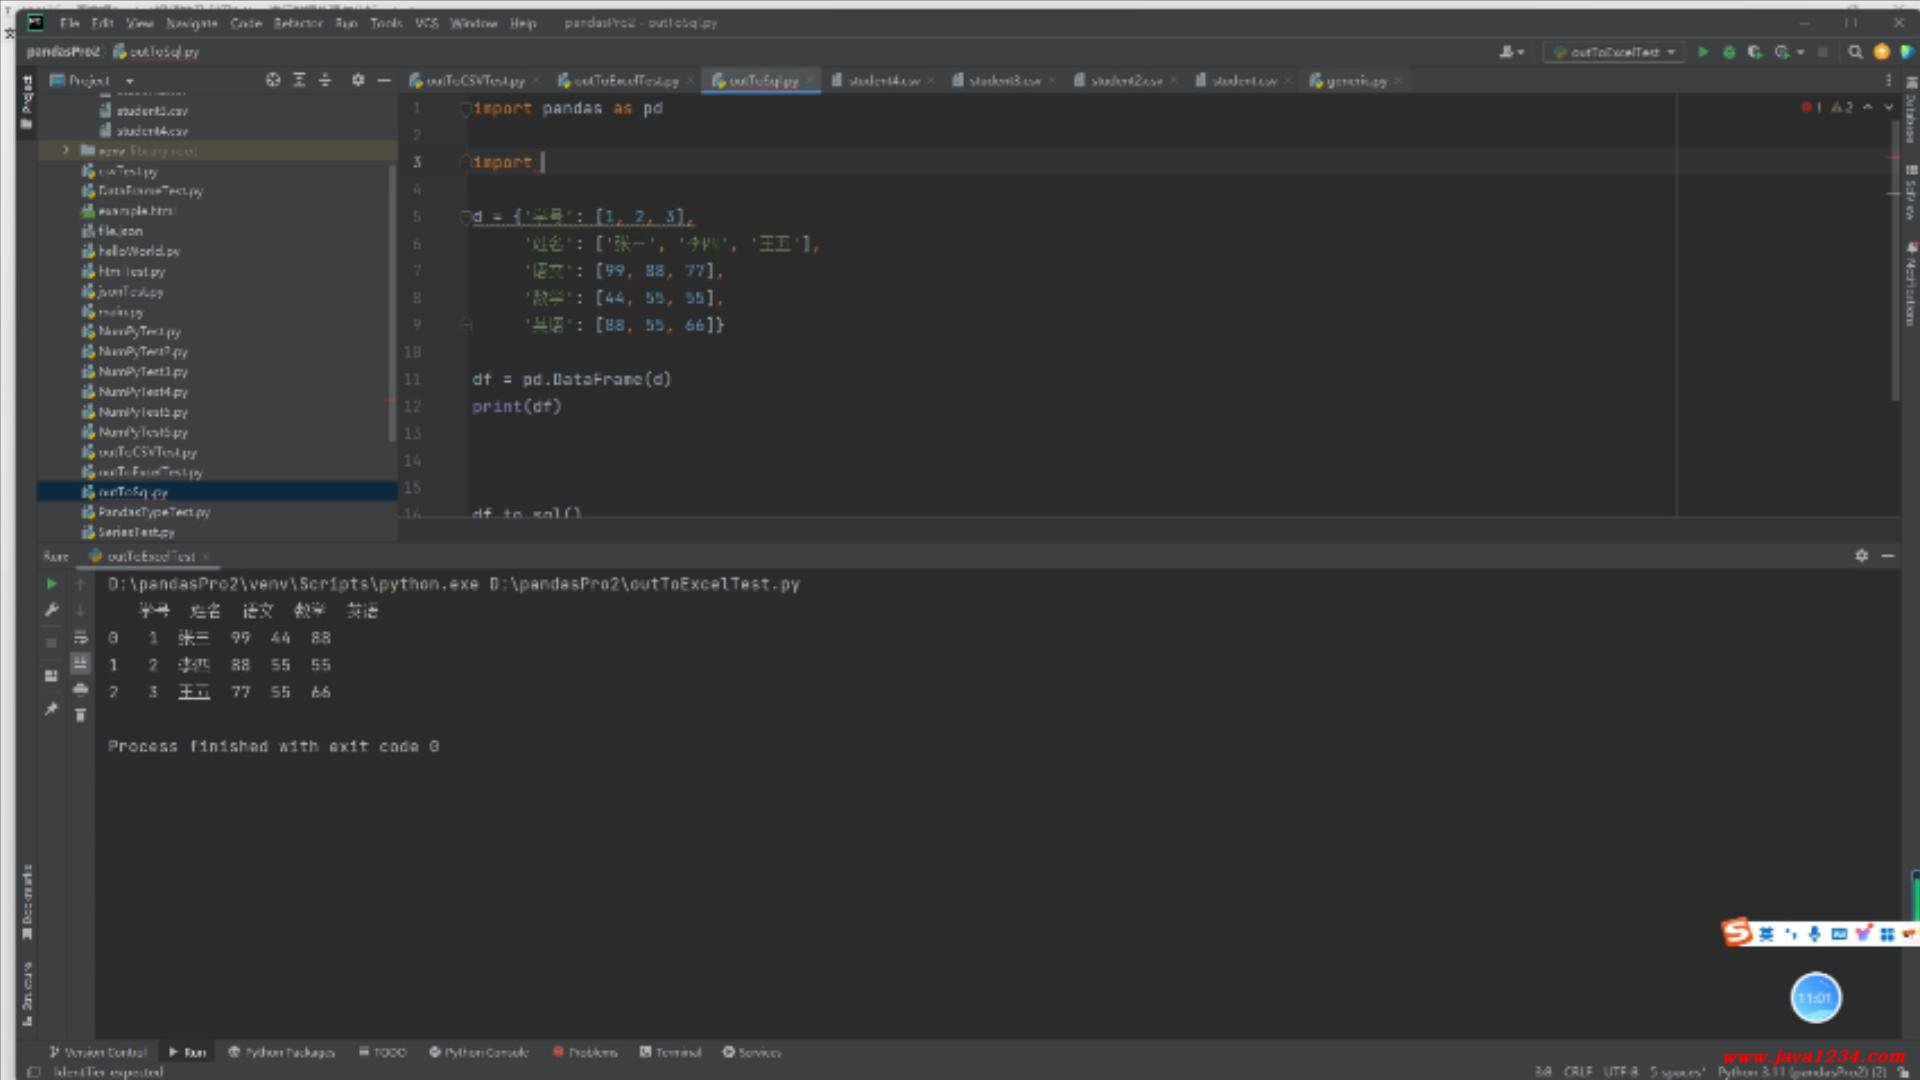Open the Refactor menu

tap(298, 22)
